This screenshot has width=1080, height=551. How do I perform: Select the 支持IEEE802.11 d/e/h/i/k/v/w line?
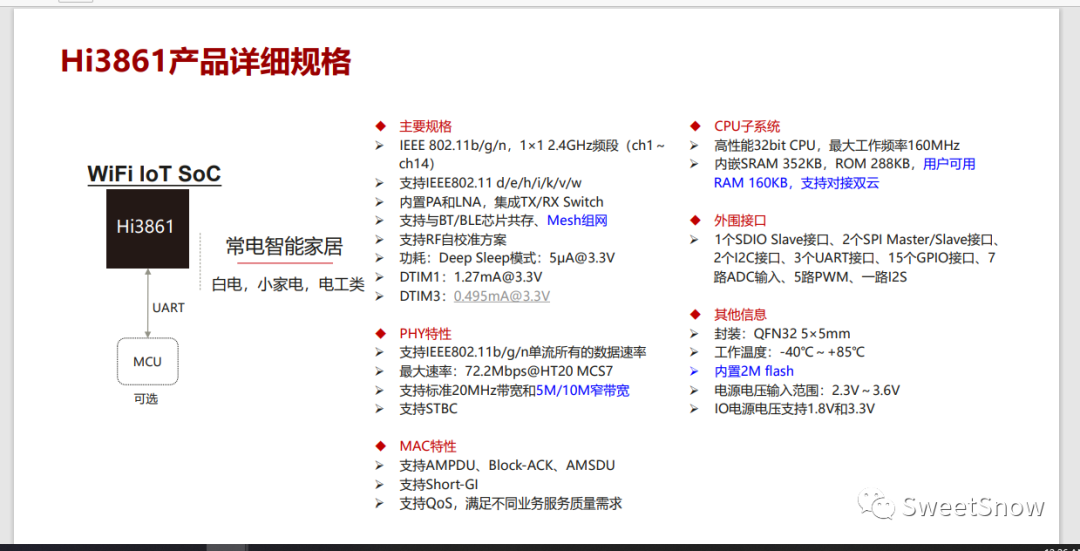(x=490, y=183)
